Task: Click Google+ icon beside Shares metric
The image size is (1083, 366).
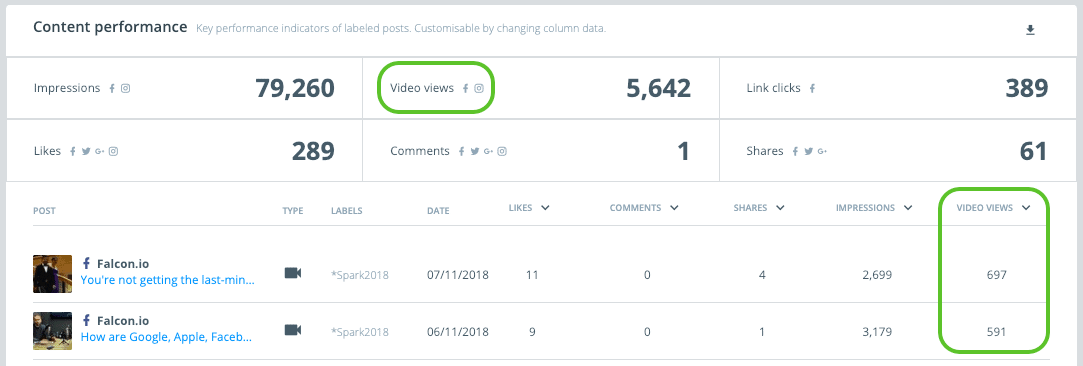Action: (822, 151)
